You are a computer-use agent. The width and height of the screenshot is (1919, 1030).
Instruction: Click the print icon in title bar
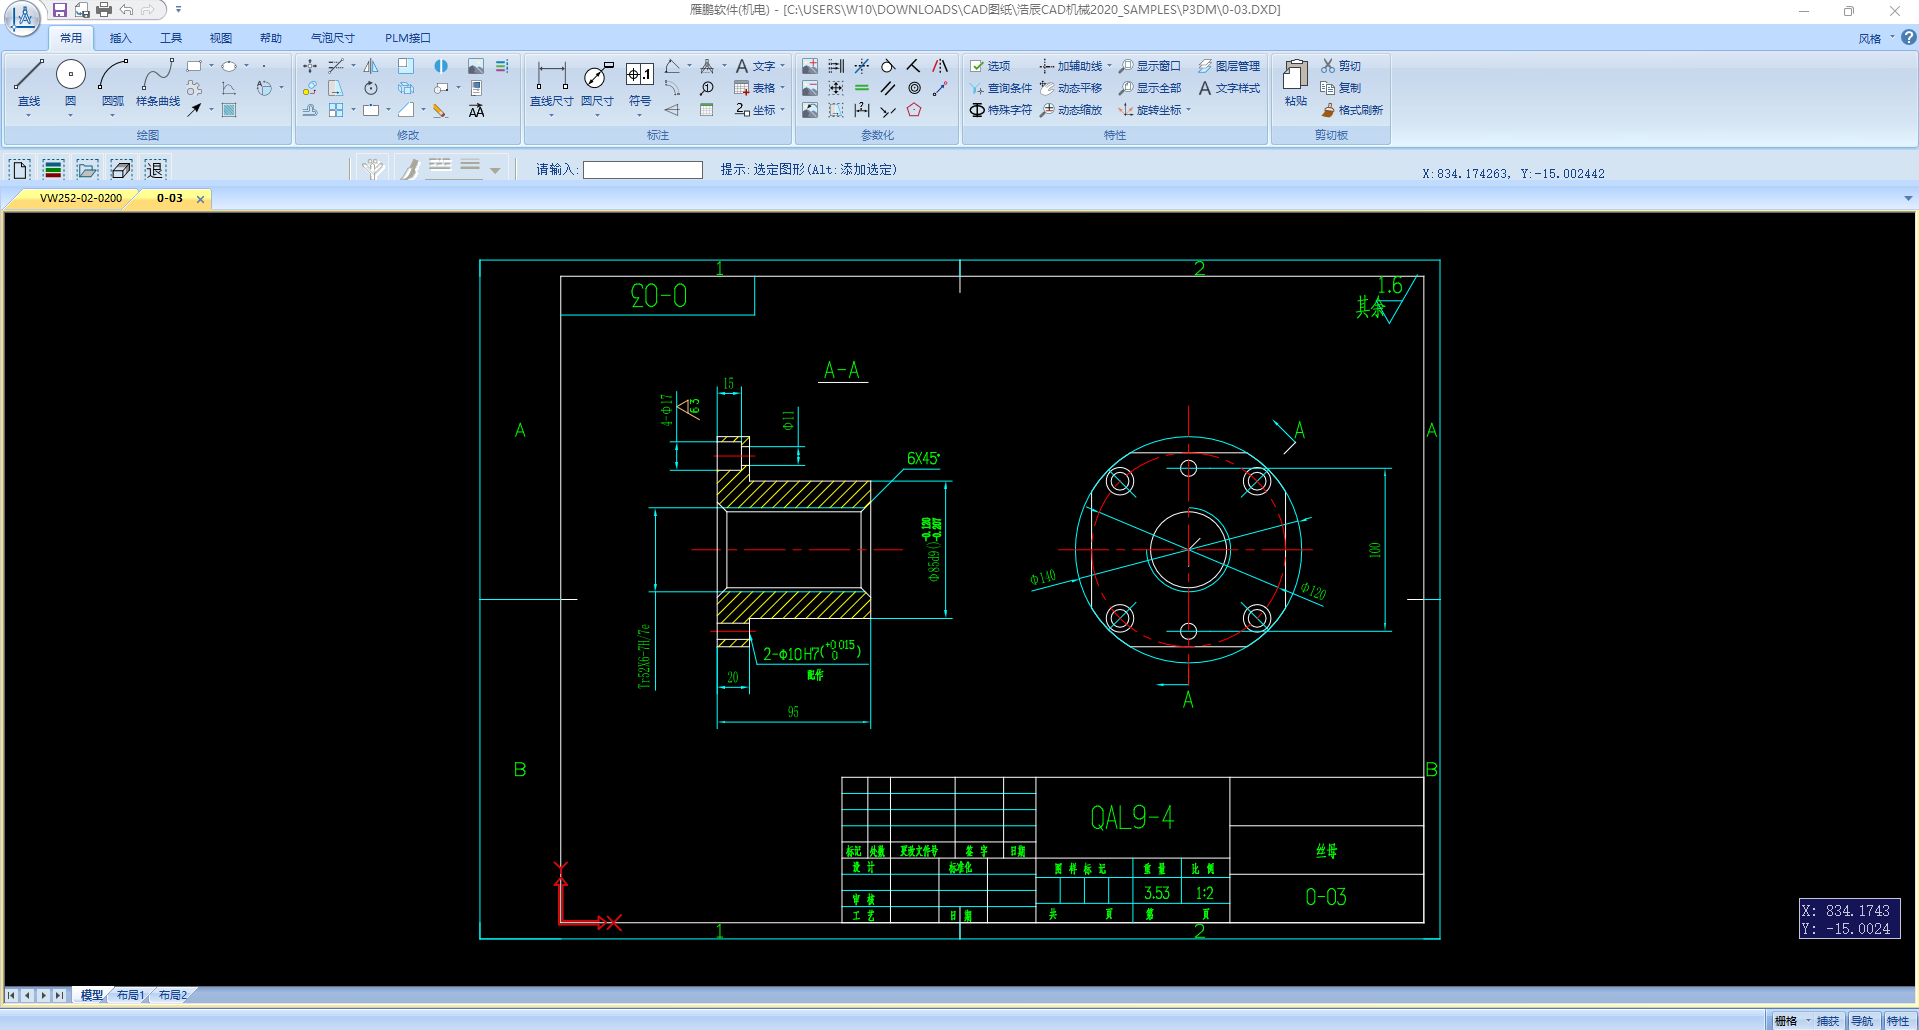tap(104, 10)
